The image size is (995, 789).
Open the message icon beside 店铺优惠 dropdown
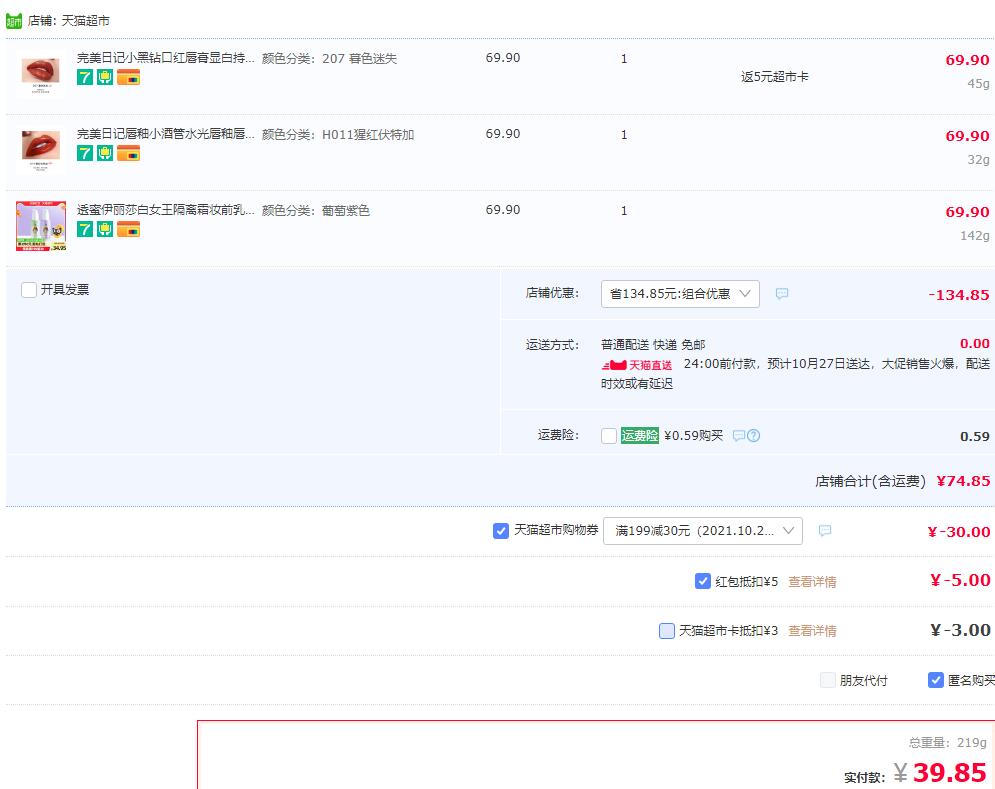pos(782,293)
